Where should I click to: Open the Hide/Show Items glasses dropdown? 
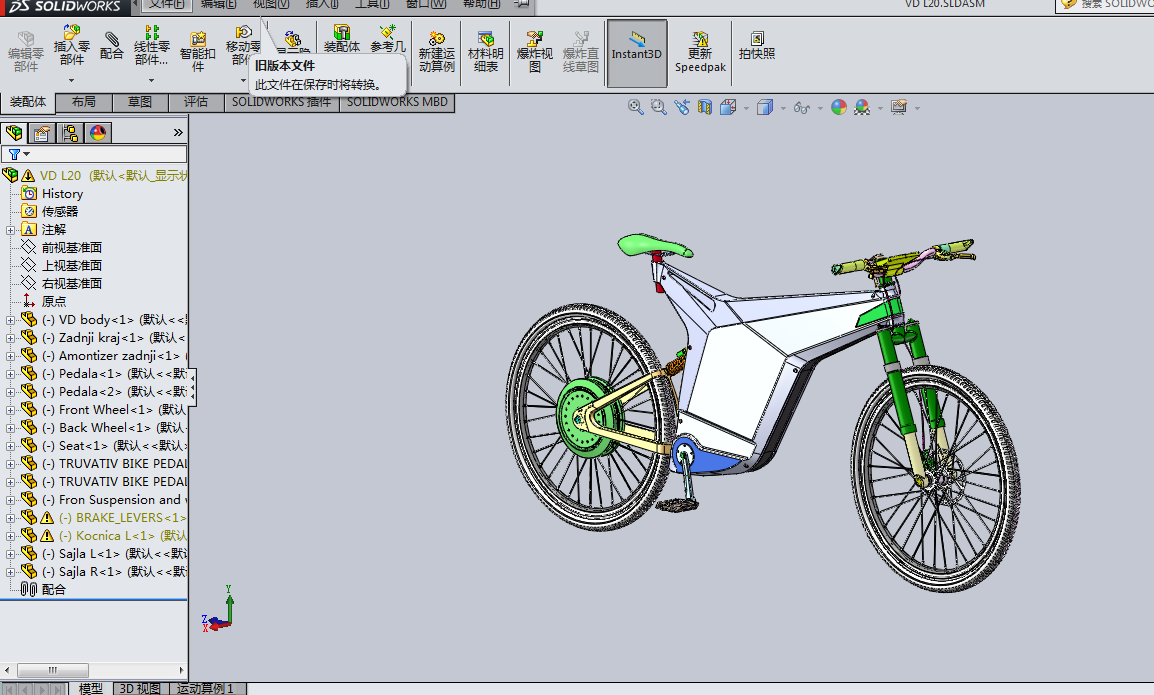(801, 107)
